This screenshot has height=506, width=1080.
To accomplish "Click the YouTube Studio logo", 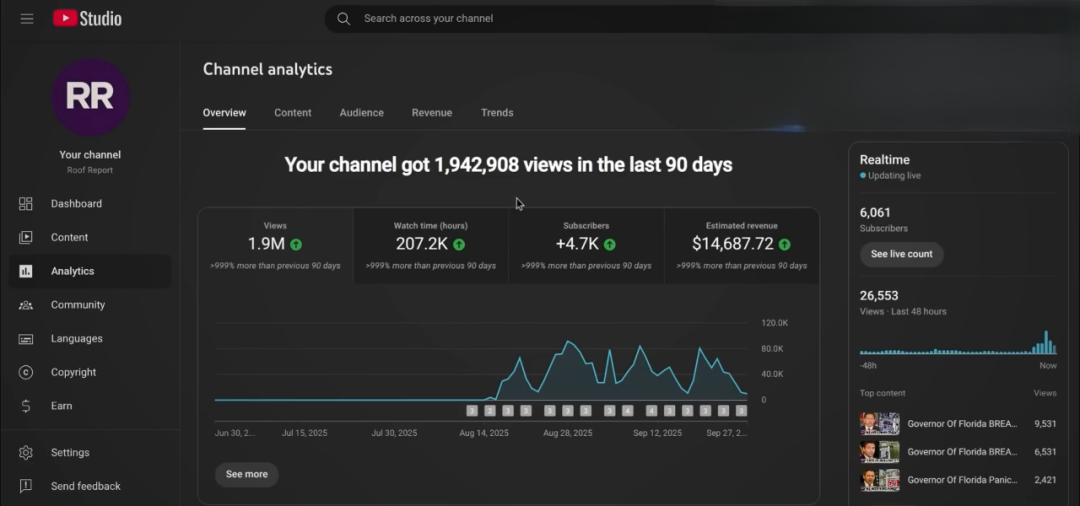I will [x=87, y=19].
